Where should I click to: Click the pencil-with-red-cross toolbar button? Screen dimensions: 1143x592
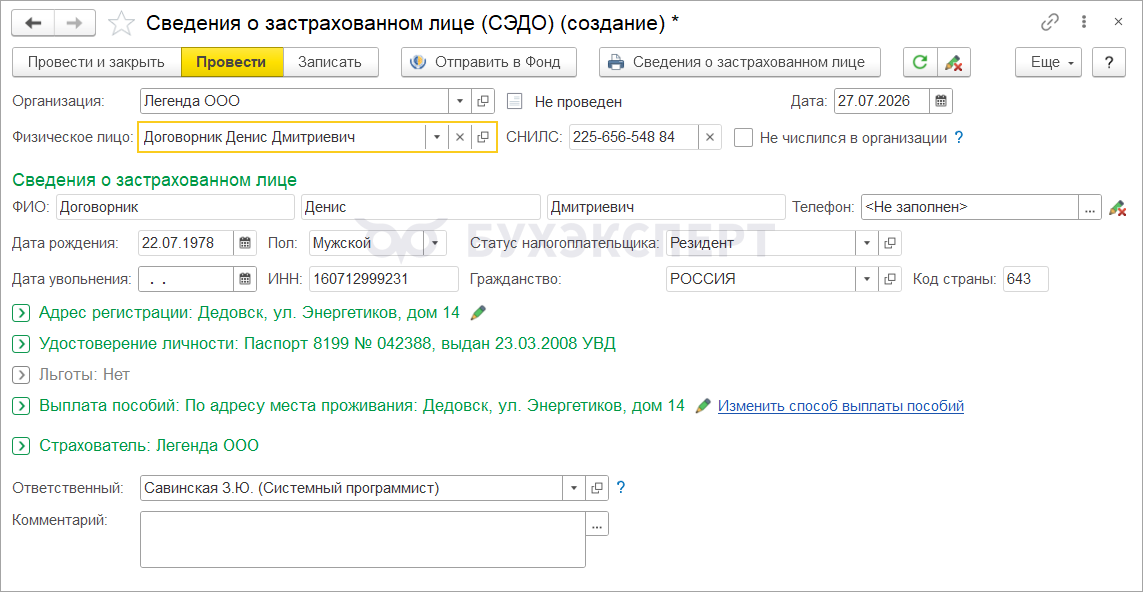pos(953,62)
